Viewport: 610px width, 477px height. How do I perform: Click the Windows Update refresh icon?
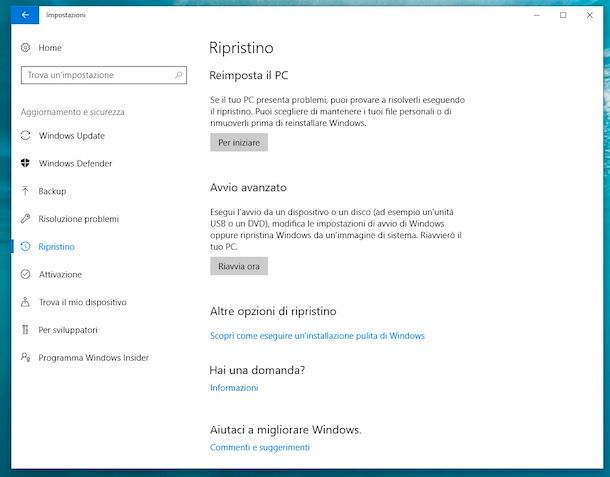click(x=25, y=135)
